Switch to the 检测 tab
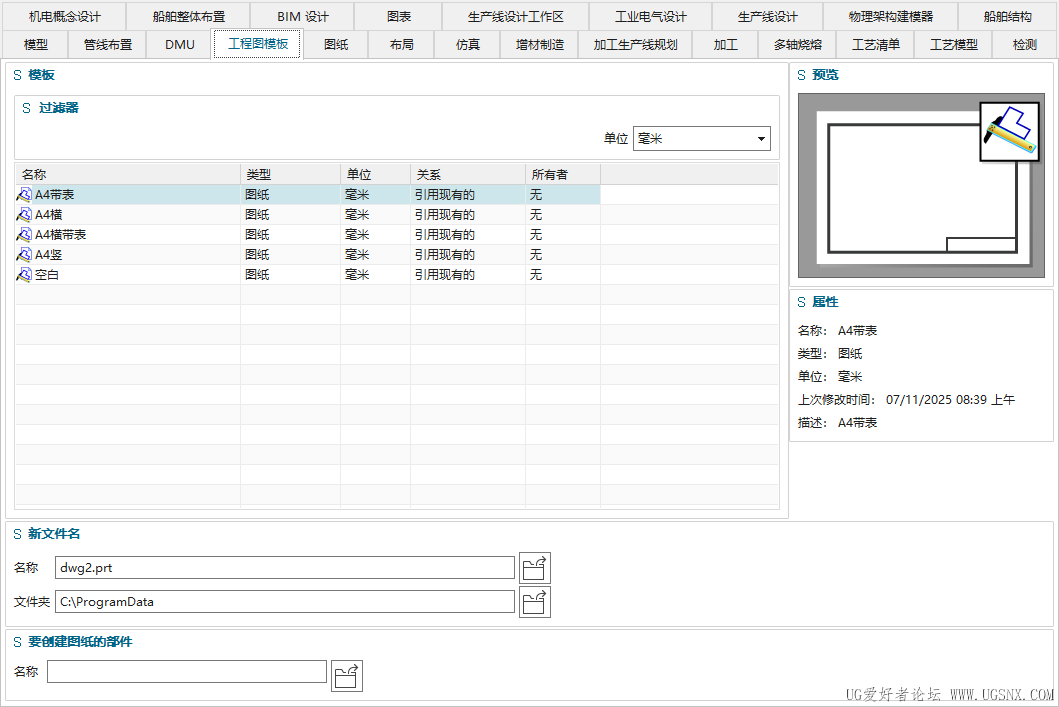The image size is (1059, 707). coord(1024,45)
